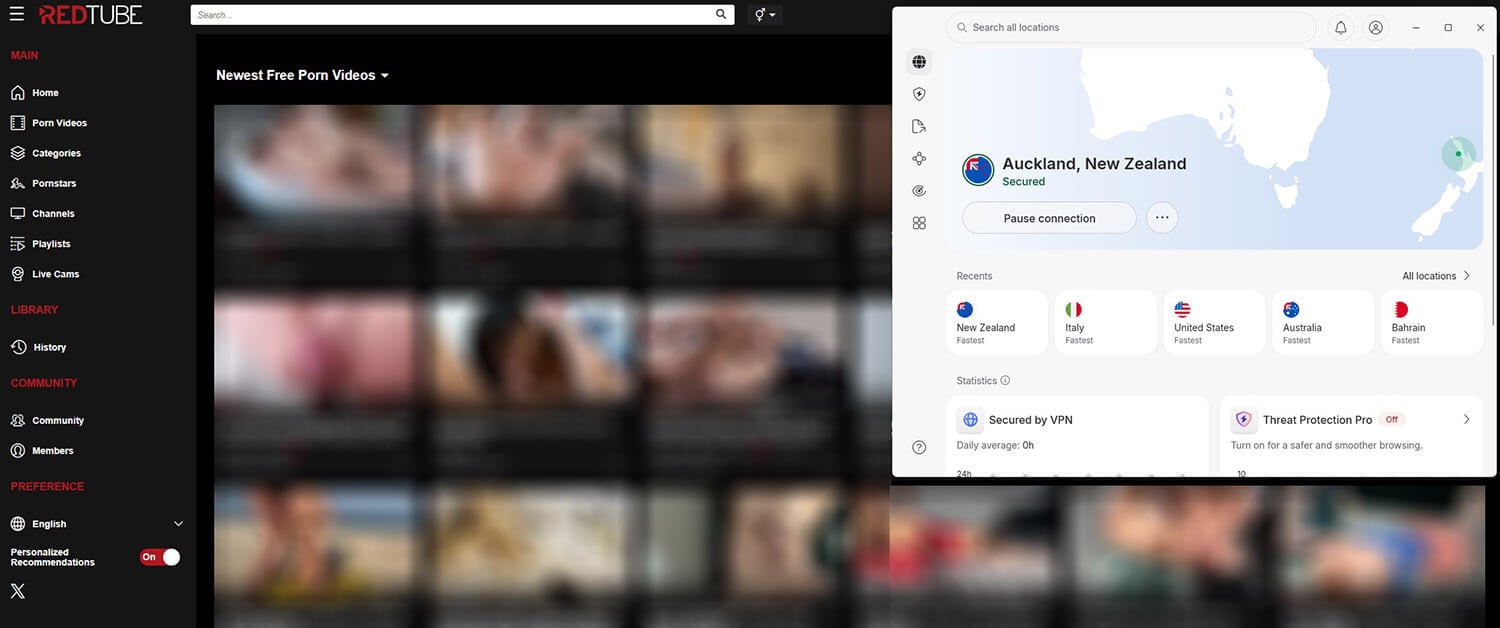Open the VPN account profile icon
This screenshot has height=628, width=1500.
click(1376, 28)
